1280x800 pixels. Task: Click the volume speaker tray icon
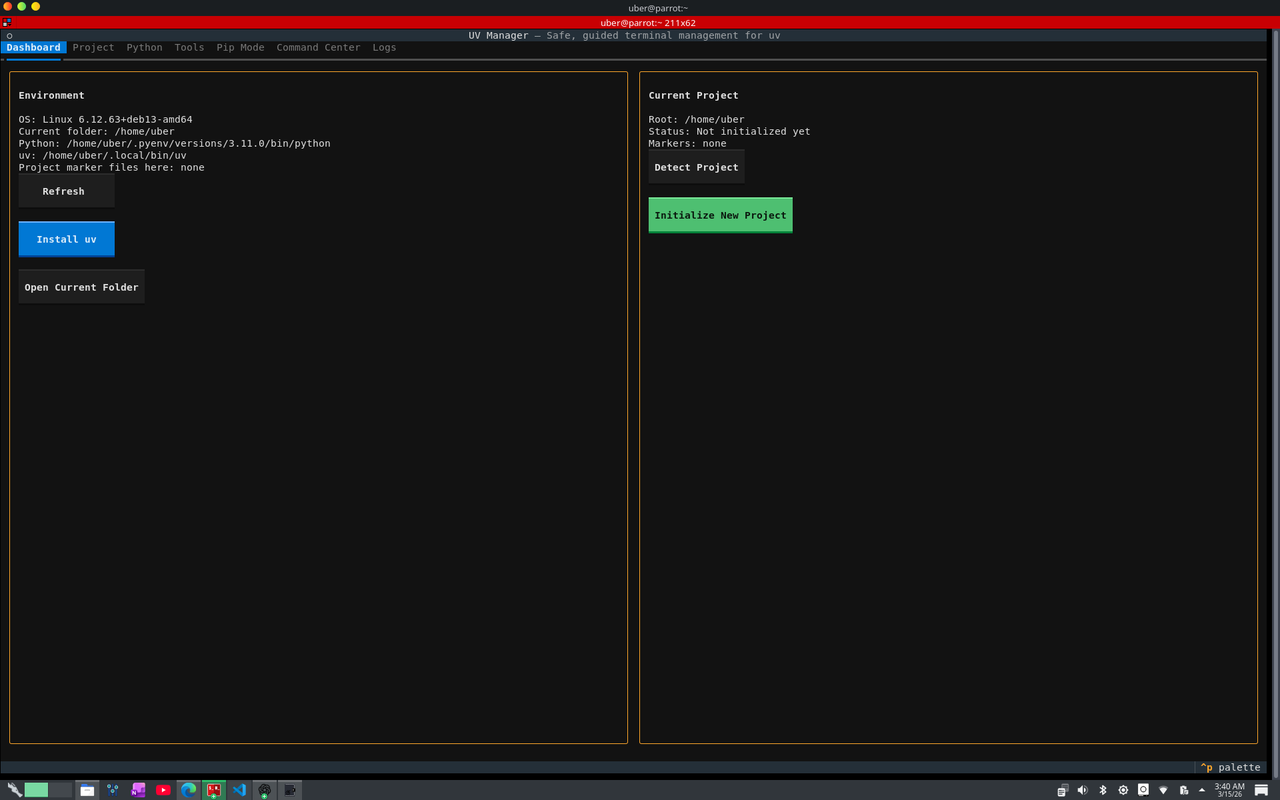(1083, 790)
